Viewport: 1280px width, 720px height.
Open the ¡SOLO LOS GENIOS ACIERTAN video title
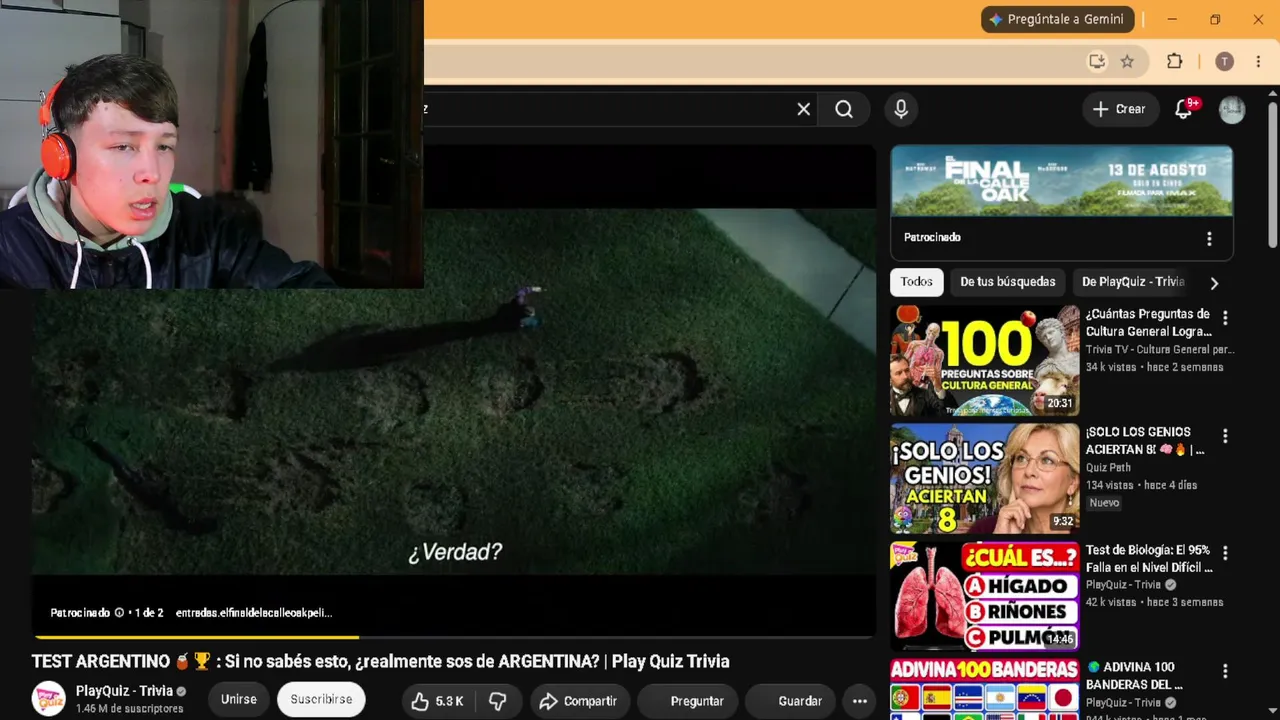pyautogui.click(x=1145, y=441)
